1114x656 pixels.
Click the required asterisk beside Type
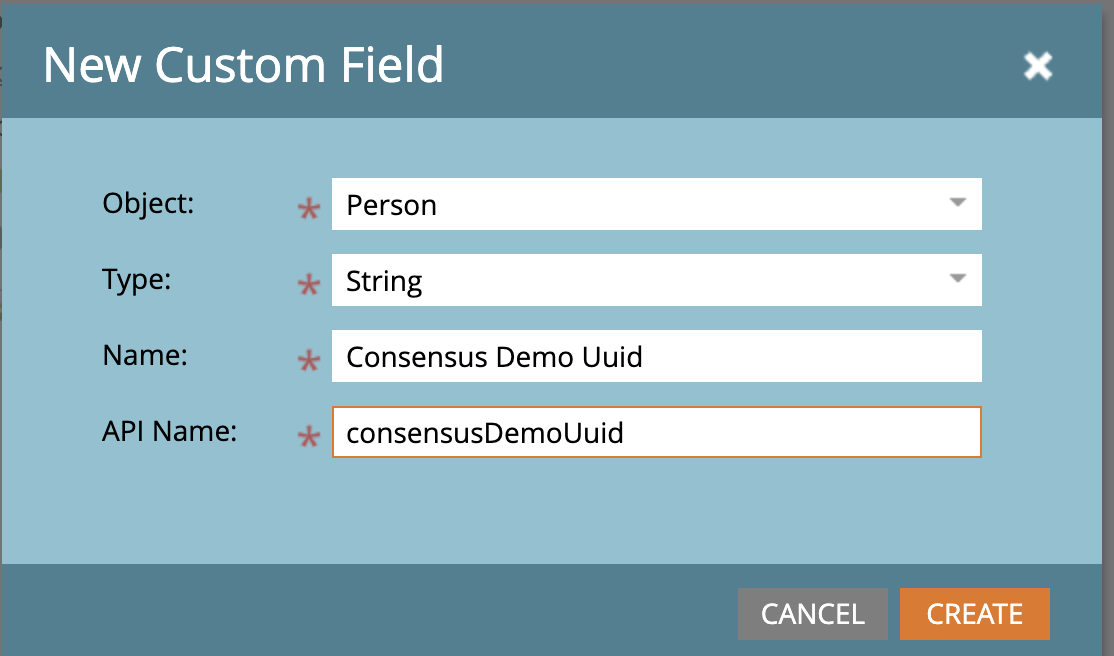[x=308, y=285]
